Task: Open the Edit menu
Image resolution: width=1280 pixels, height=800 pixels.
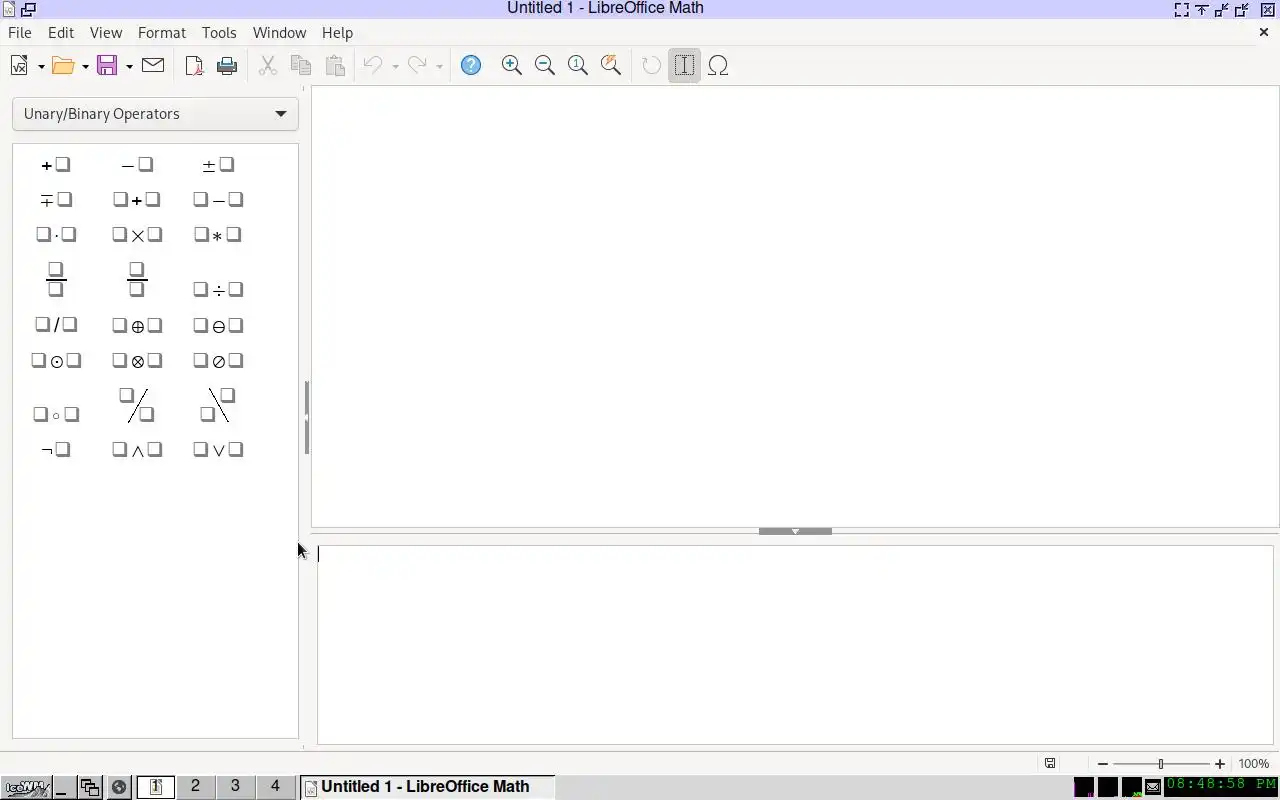Action: (61, 33)
